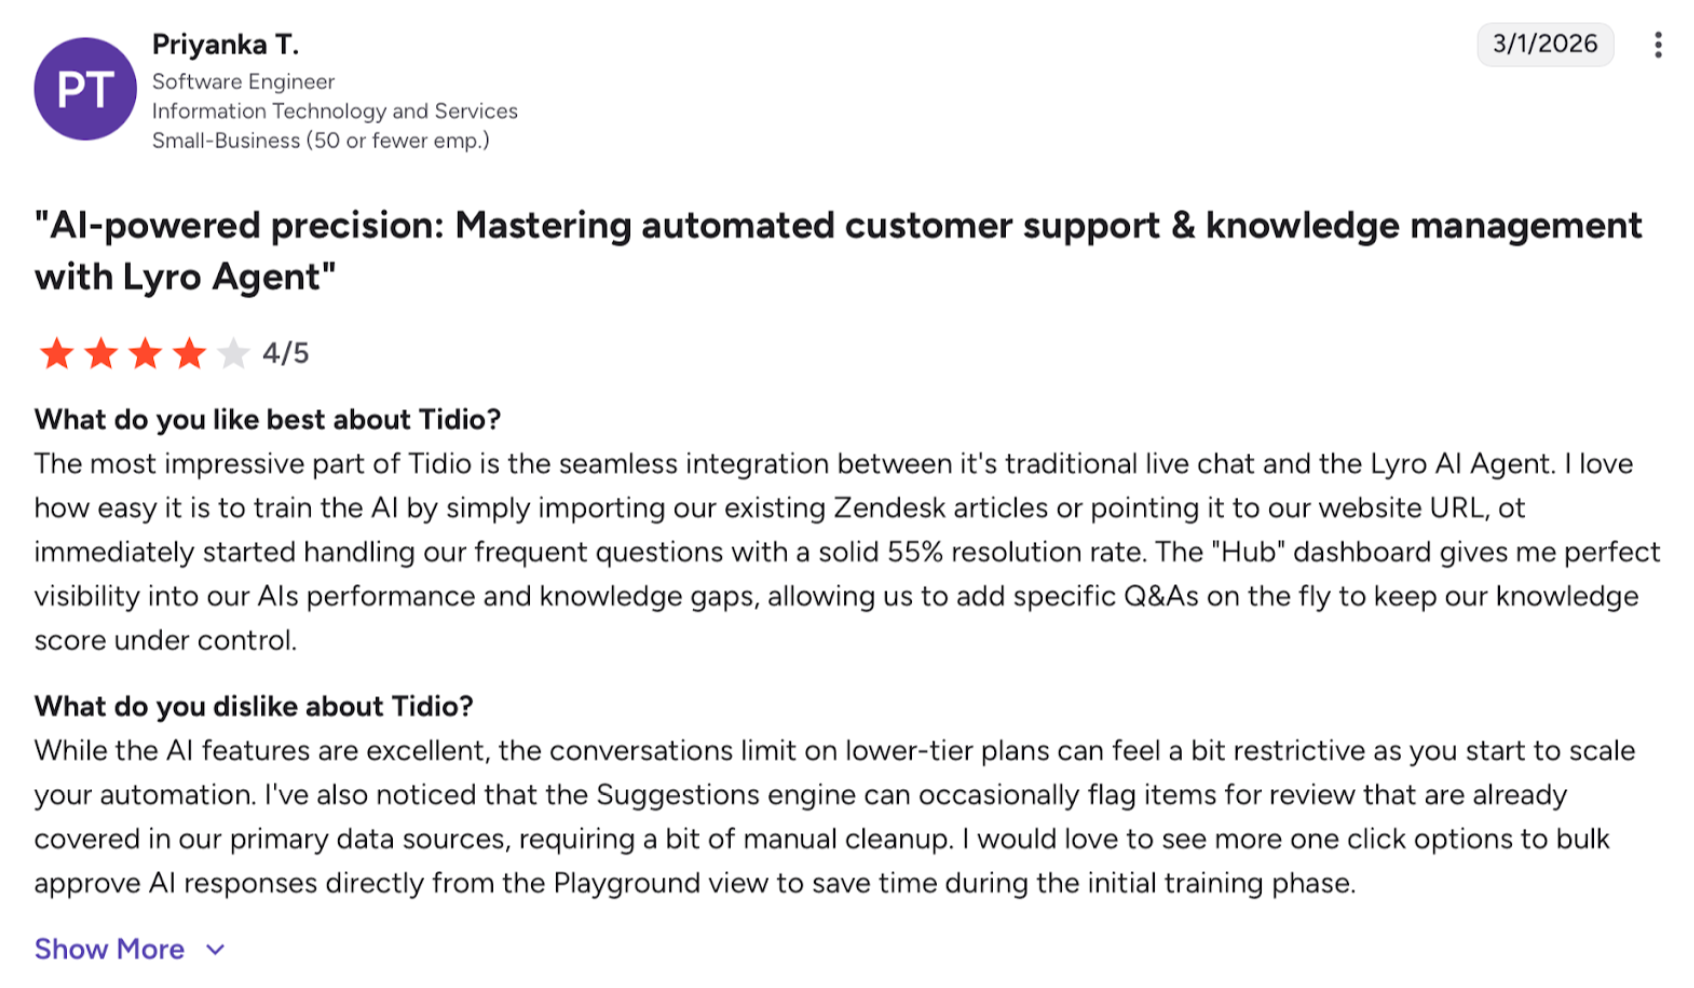Click the fifth gray rating star
The height and width of the screenshot is (988, 1694).
[x=233, y=353]
